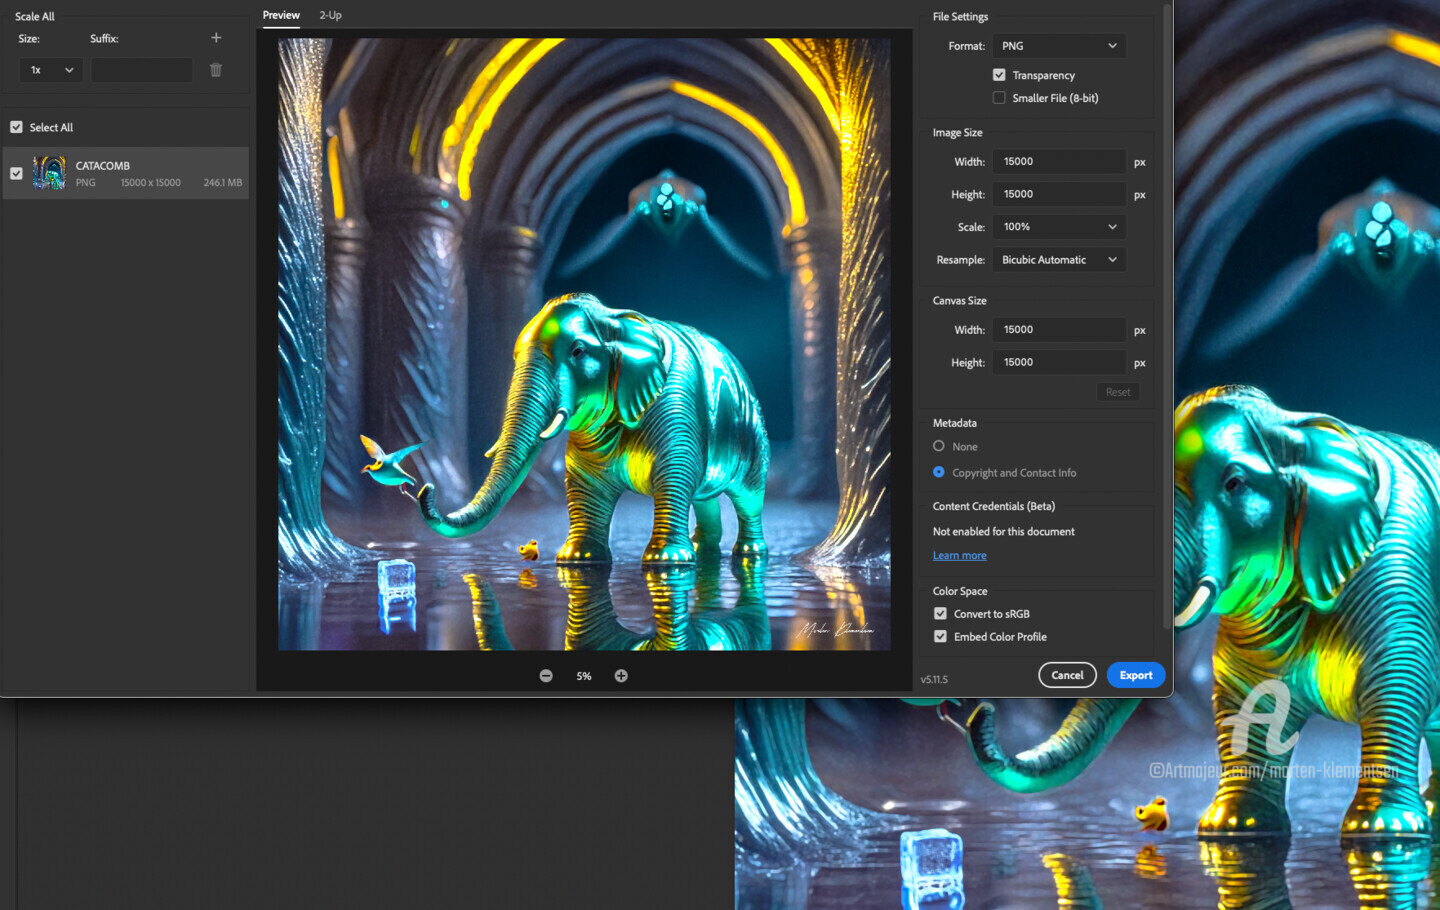Click the canvas size Reset button

tap(1118, 392)
